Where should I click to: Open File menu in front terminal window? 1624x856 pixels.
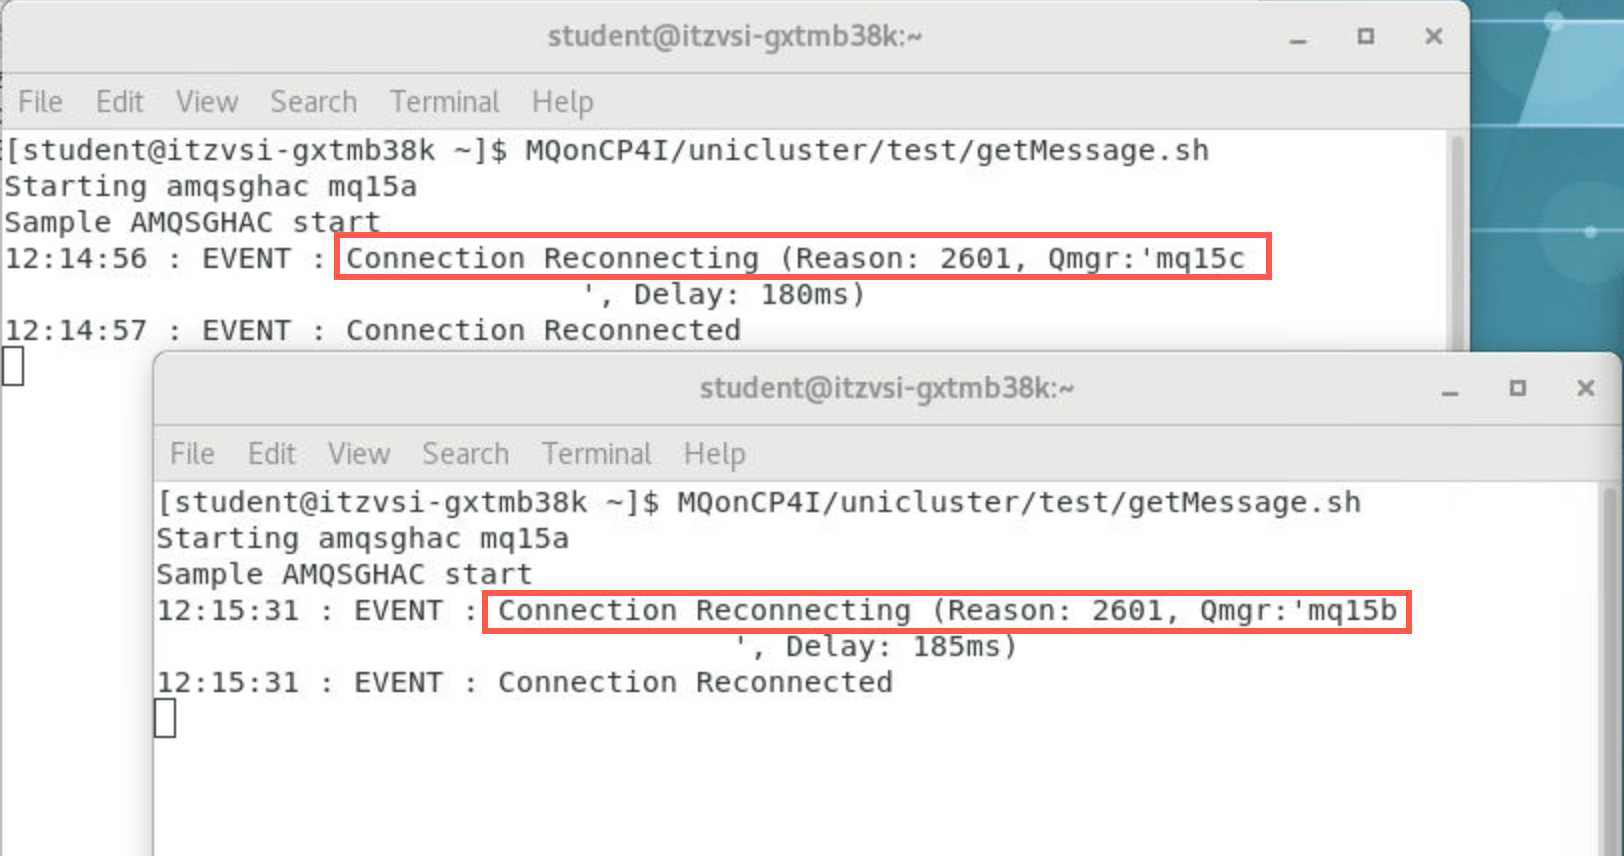pos(192,454)
